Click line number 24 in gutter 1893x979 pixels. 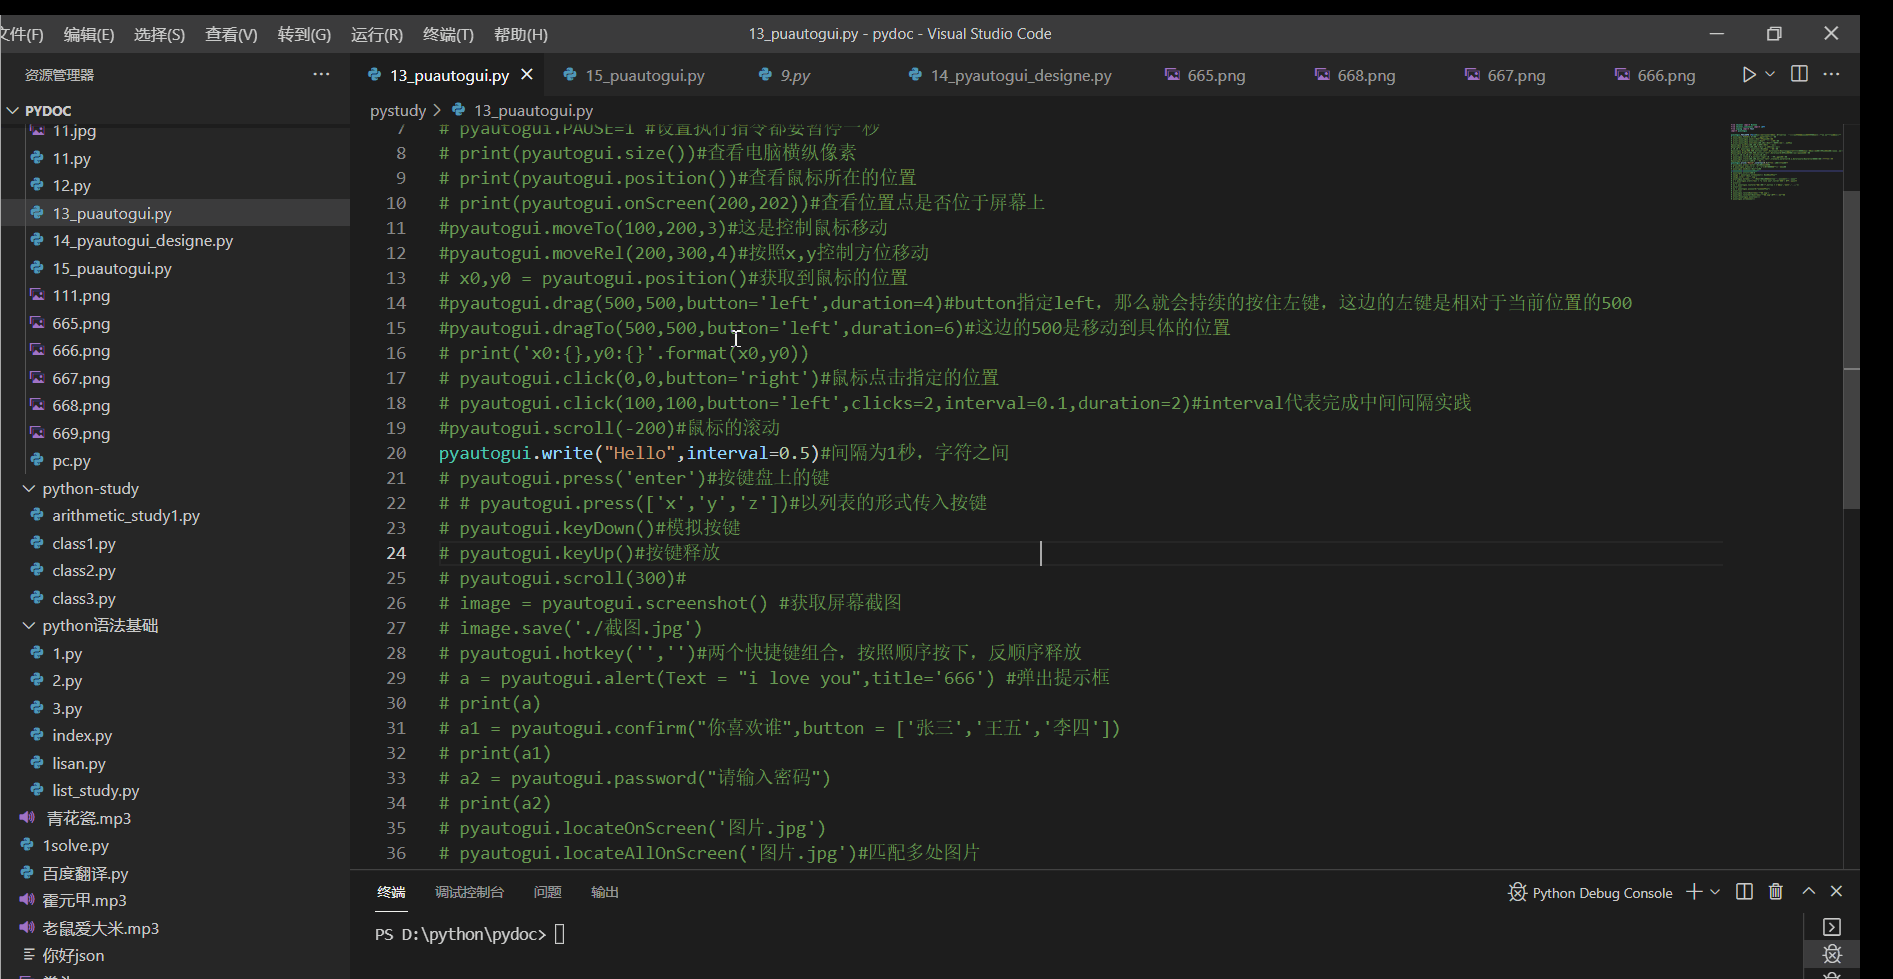pos(396,553)
